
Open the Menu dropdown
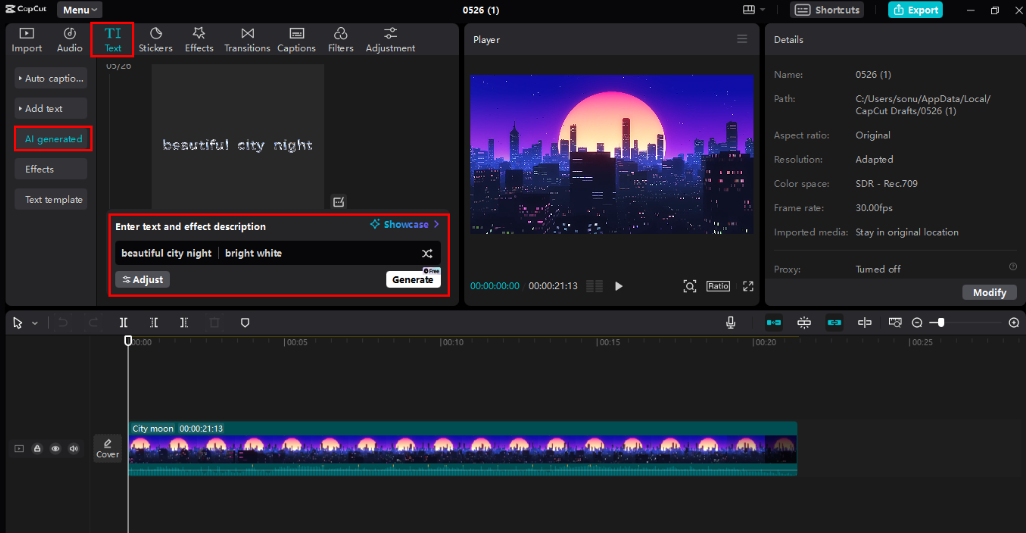[x=80, y=10]
